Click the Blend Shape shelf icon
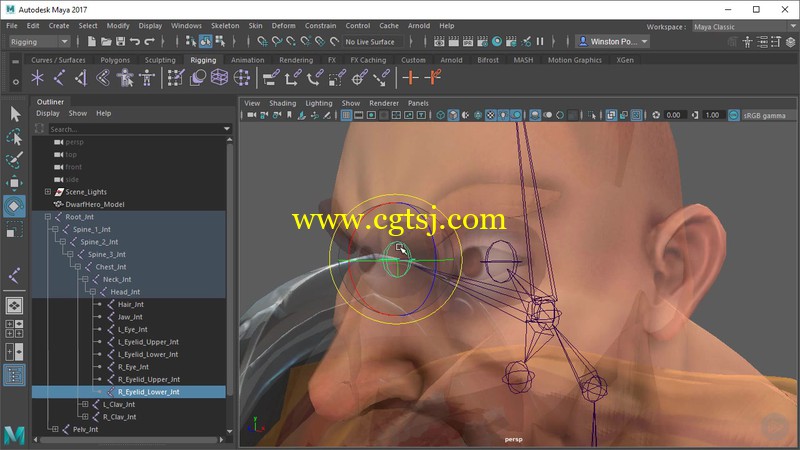Image resolution: width=800 pixels, height=450 pixels. click(197, 78)
